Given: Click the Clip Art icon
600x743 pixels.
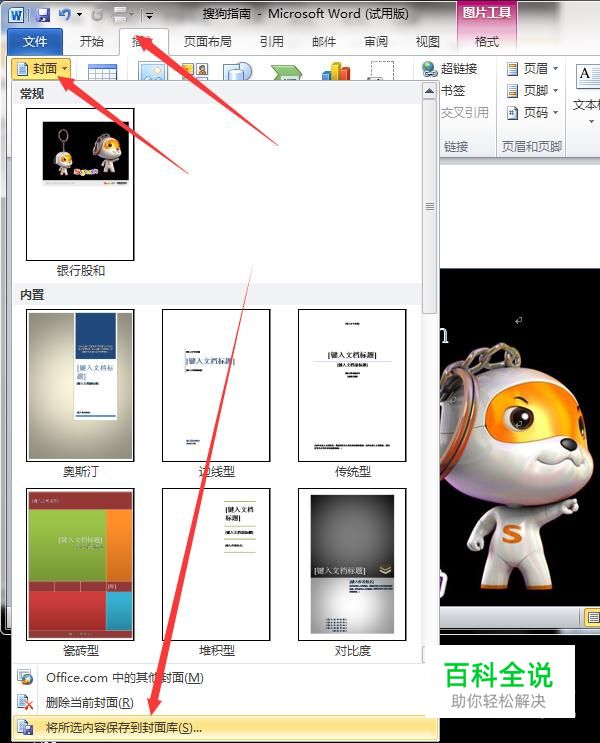Looking at the screenshot, I should pos(195,71).
